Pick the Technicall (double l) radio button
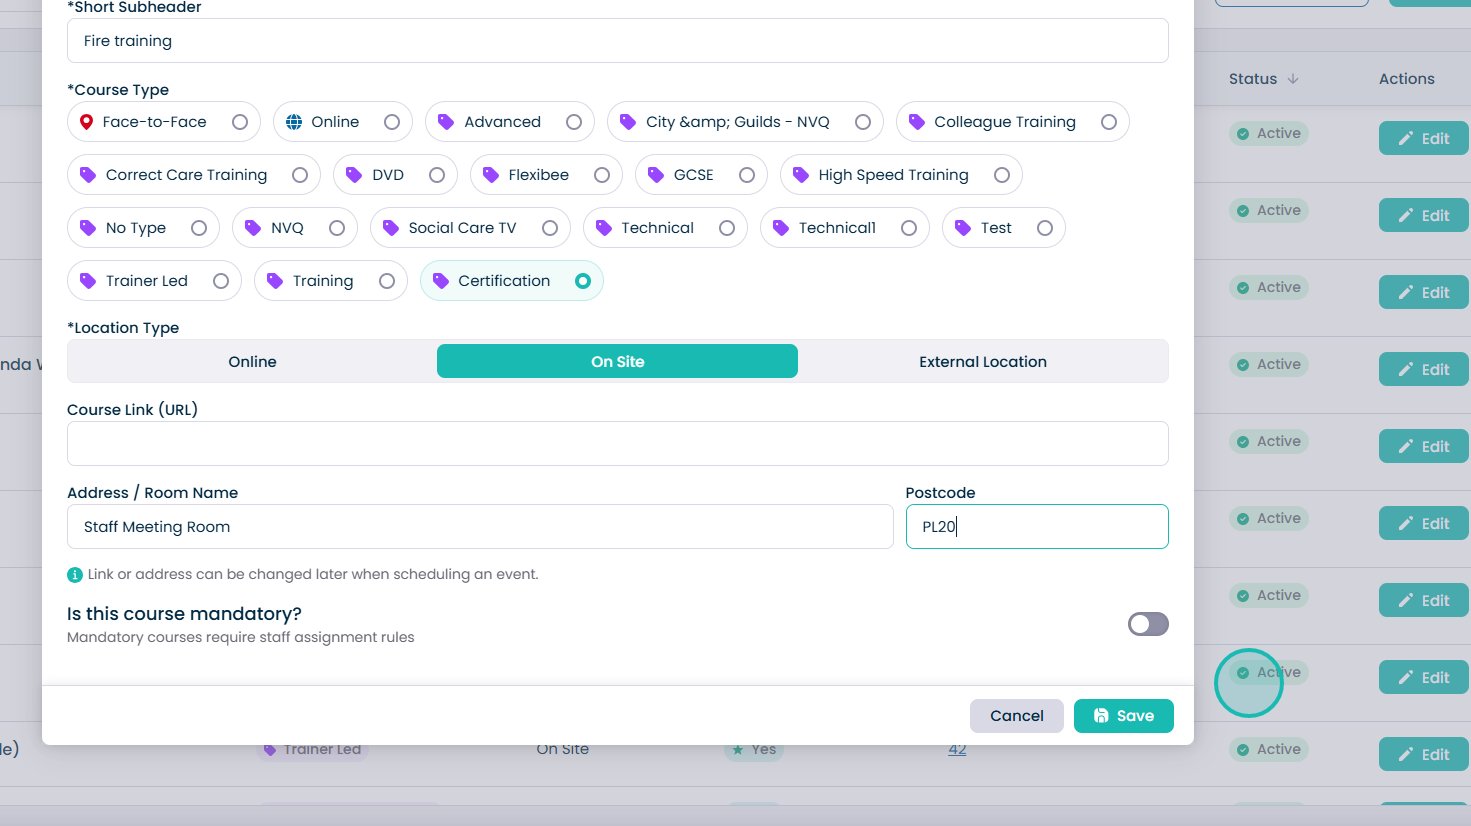The height and width of the screenshot is (826, 1471). 909,228
